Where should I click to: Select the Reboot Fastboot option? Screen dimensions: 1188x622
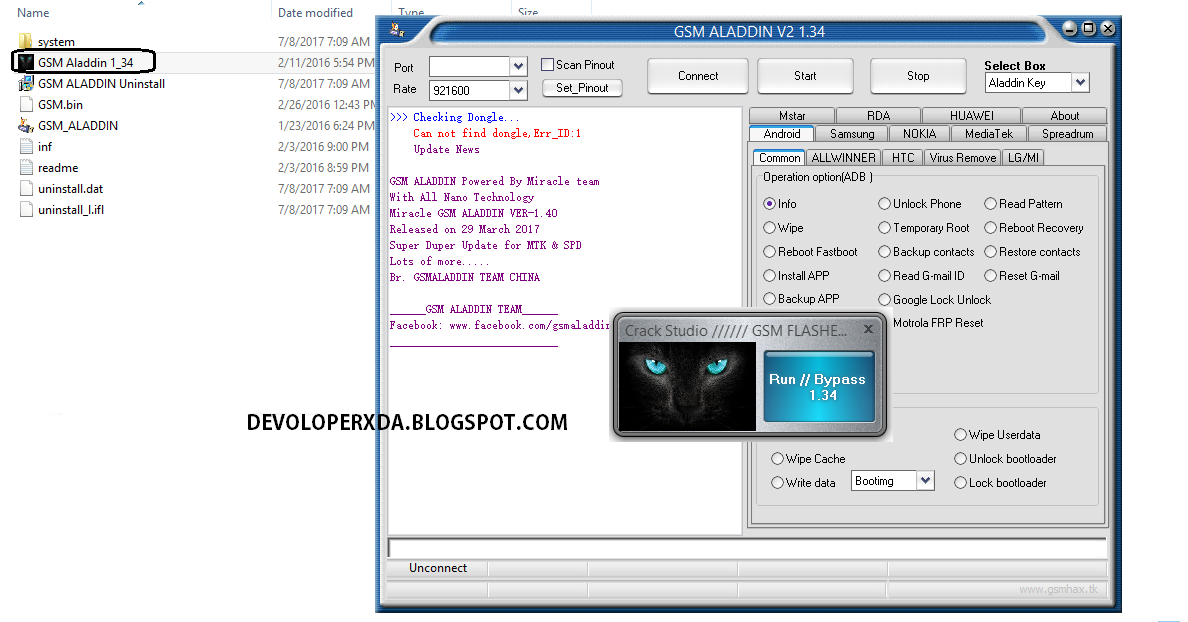tap(769, 252)
